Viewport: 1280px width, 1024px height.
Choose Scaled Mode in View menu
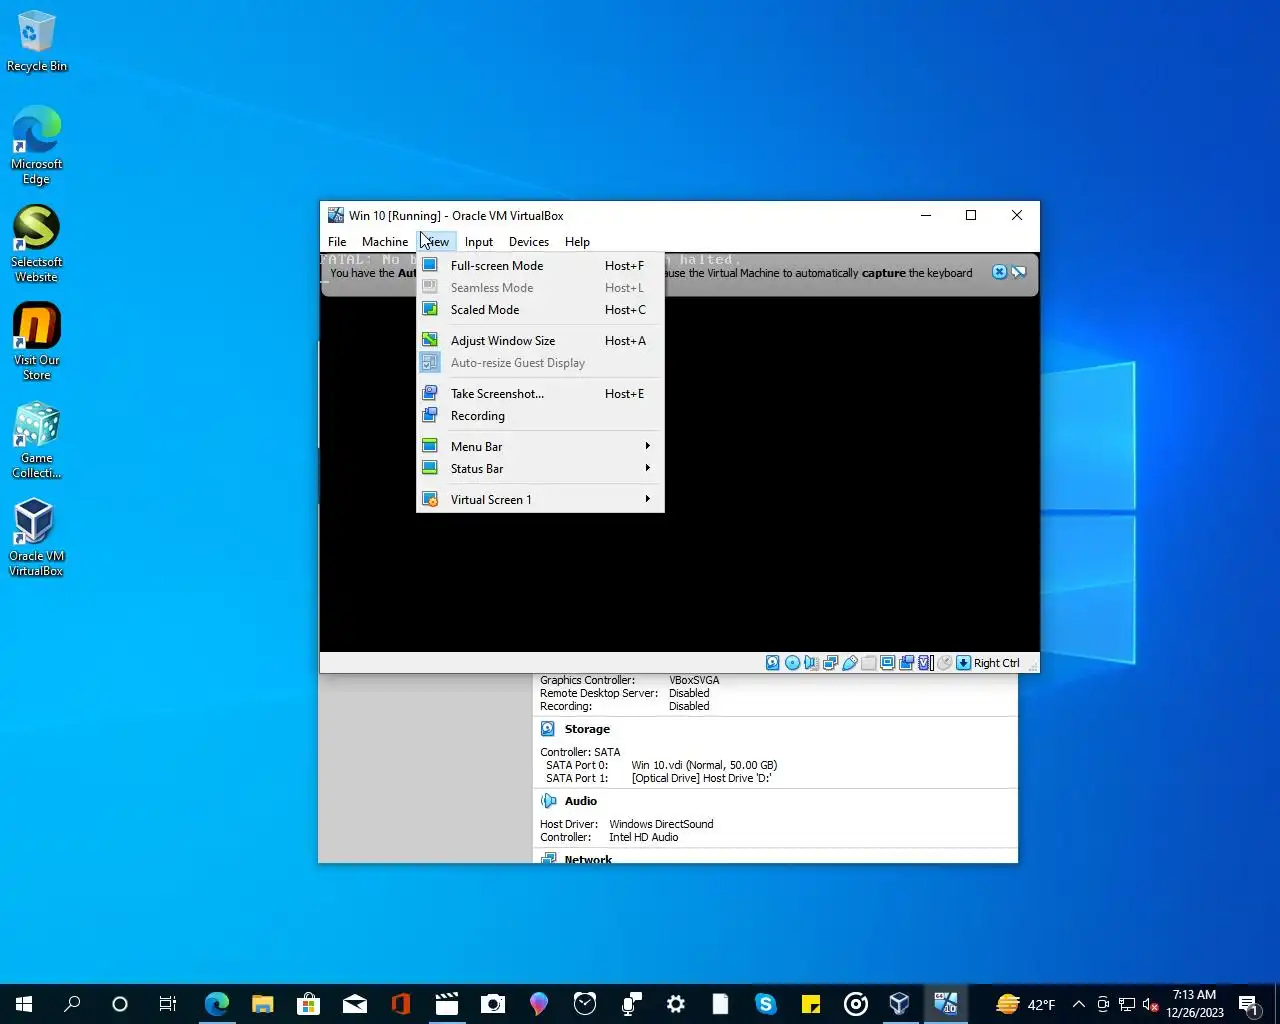click(x=540, y=310)
